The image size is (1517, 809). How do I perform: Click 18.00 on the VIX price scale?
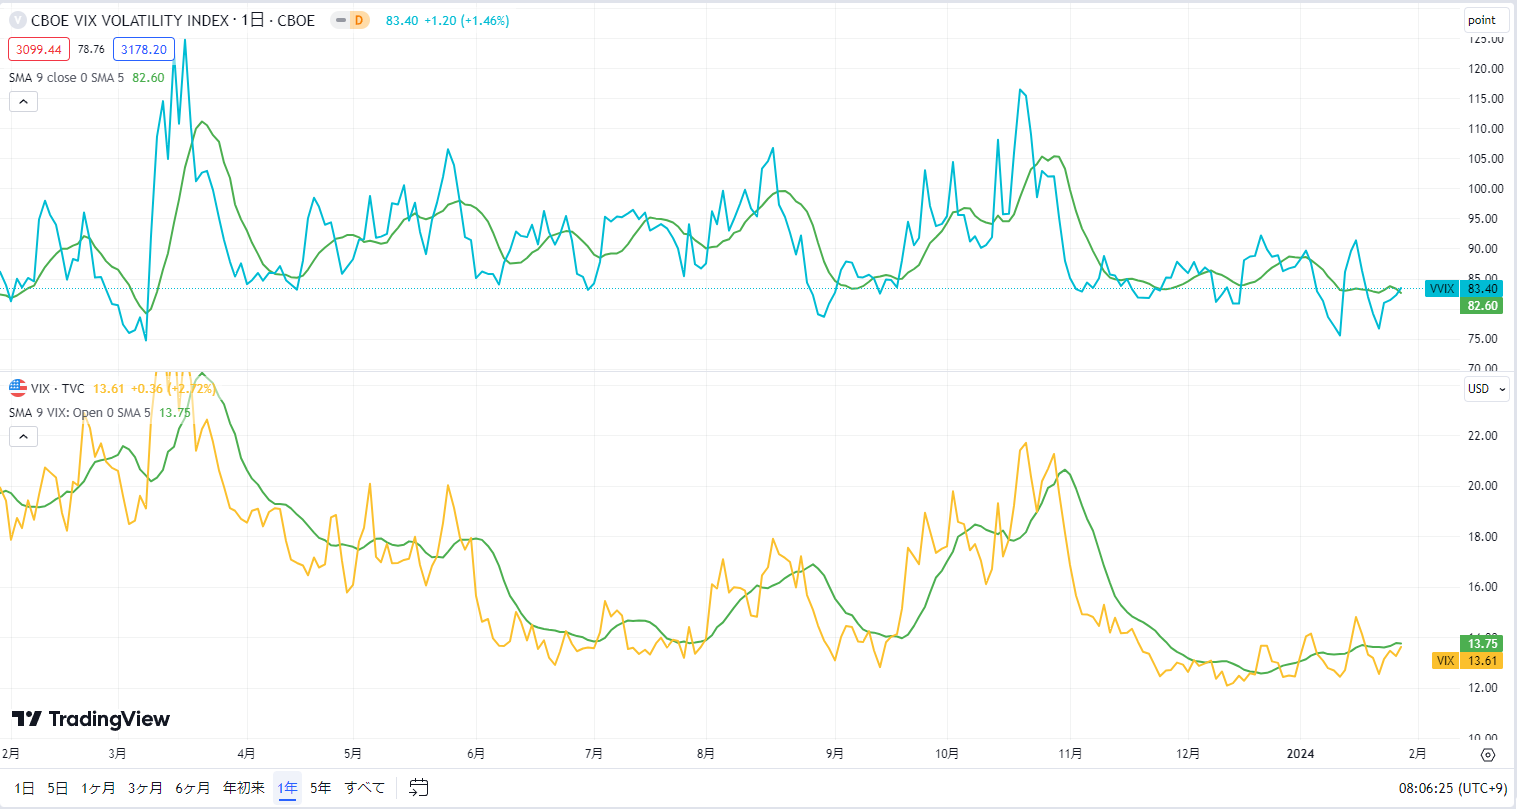click(1483, 537)
